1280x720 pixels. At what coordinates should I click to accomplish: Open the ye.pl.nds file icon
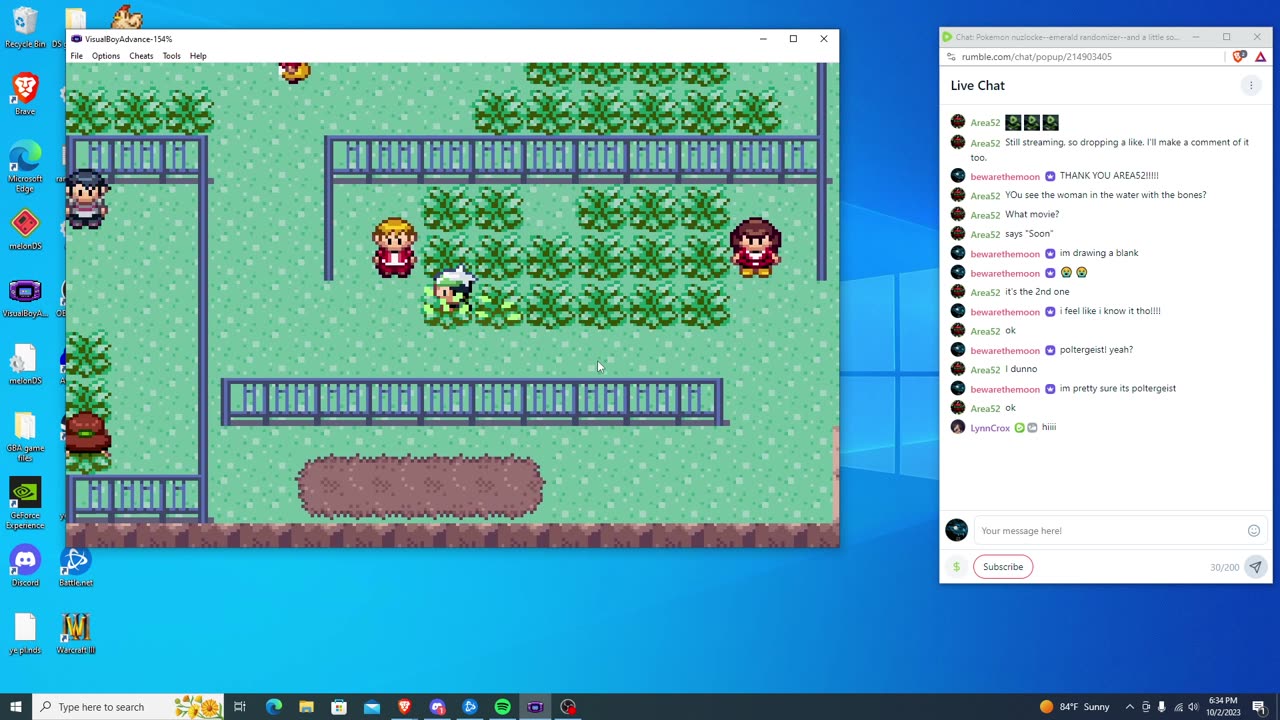25,633
